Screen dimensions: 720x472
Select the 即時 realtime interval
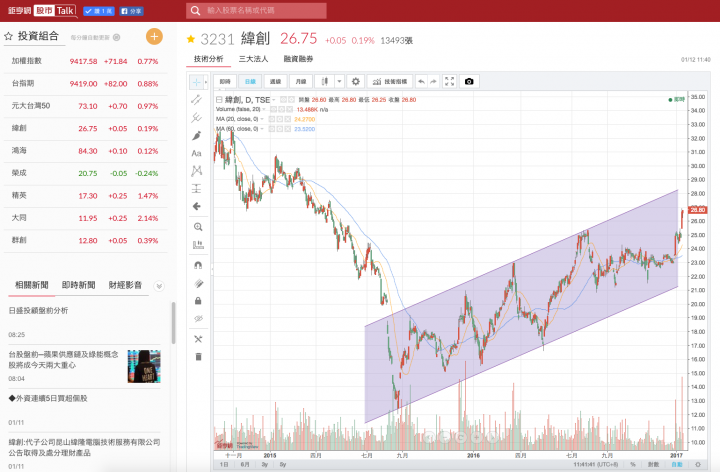tap(225, 82)
